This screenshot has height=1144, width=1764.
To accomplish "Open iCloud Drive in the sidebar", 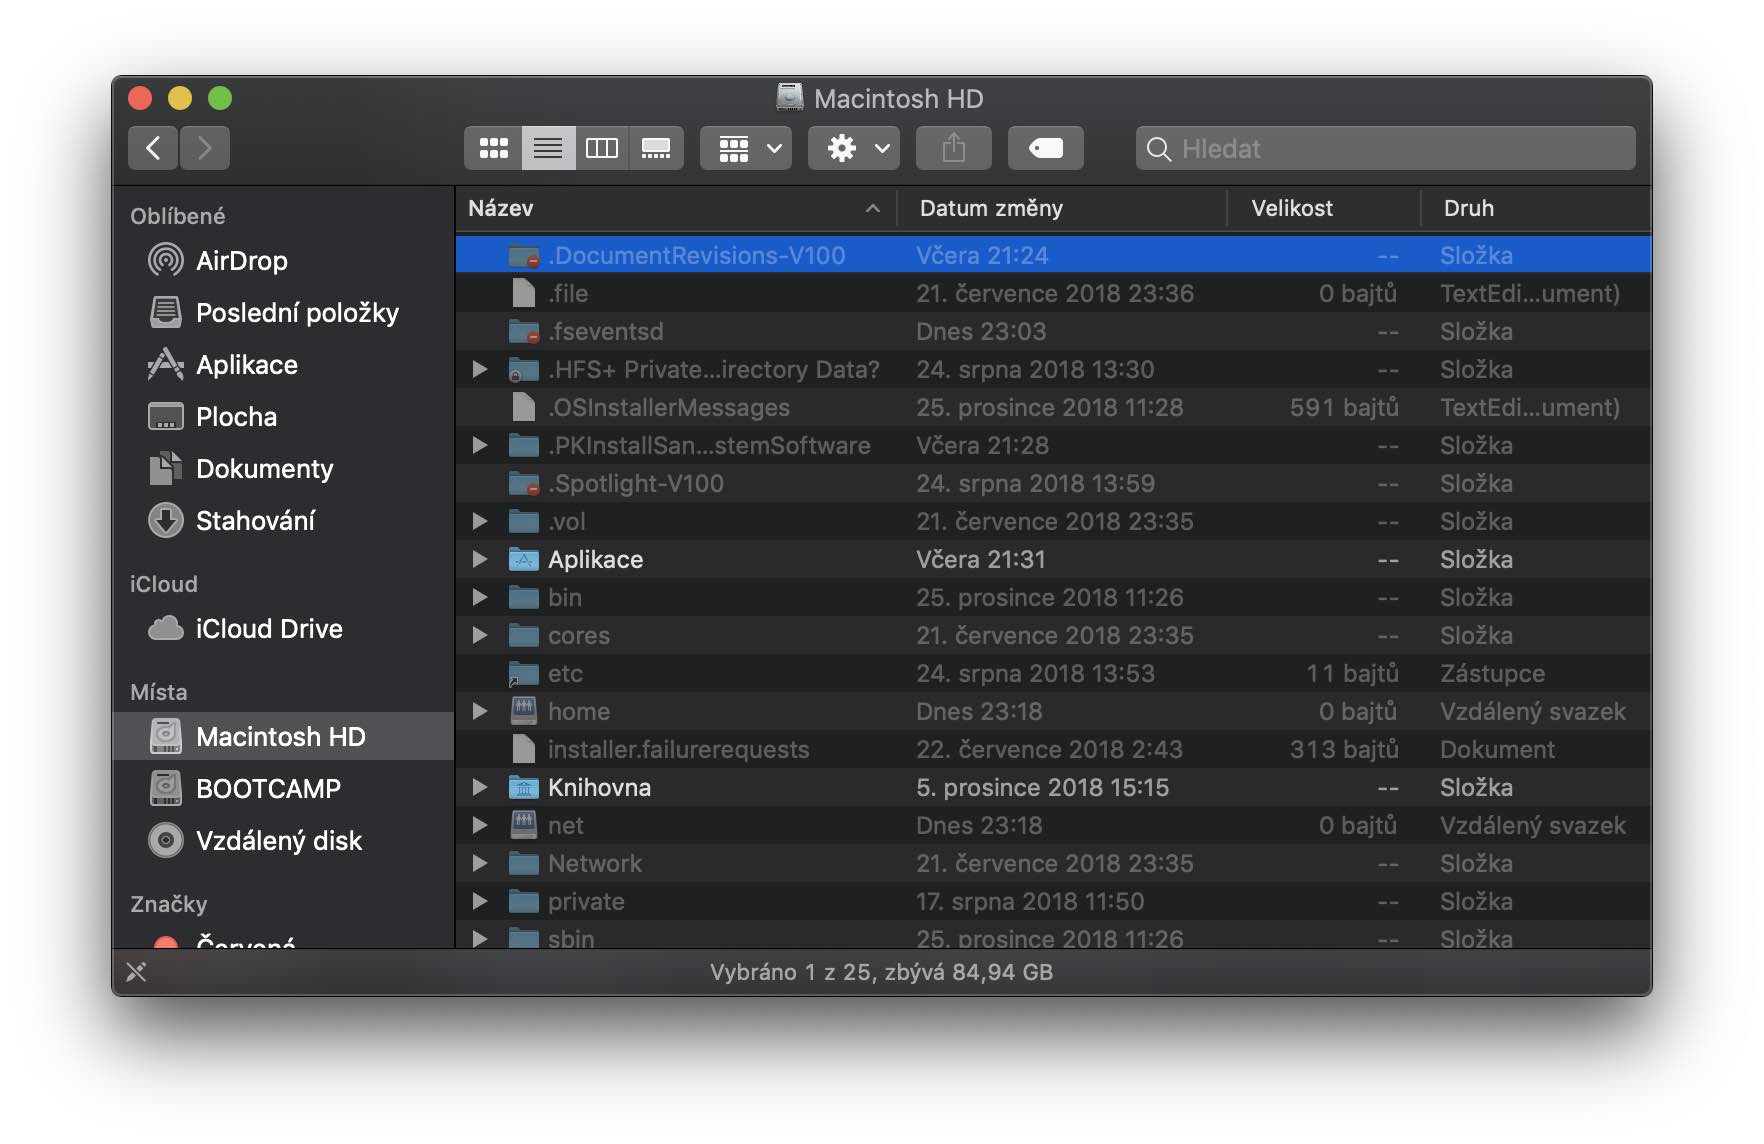I will [284, 629].
